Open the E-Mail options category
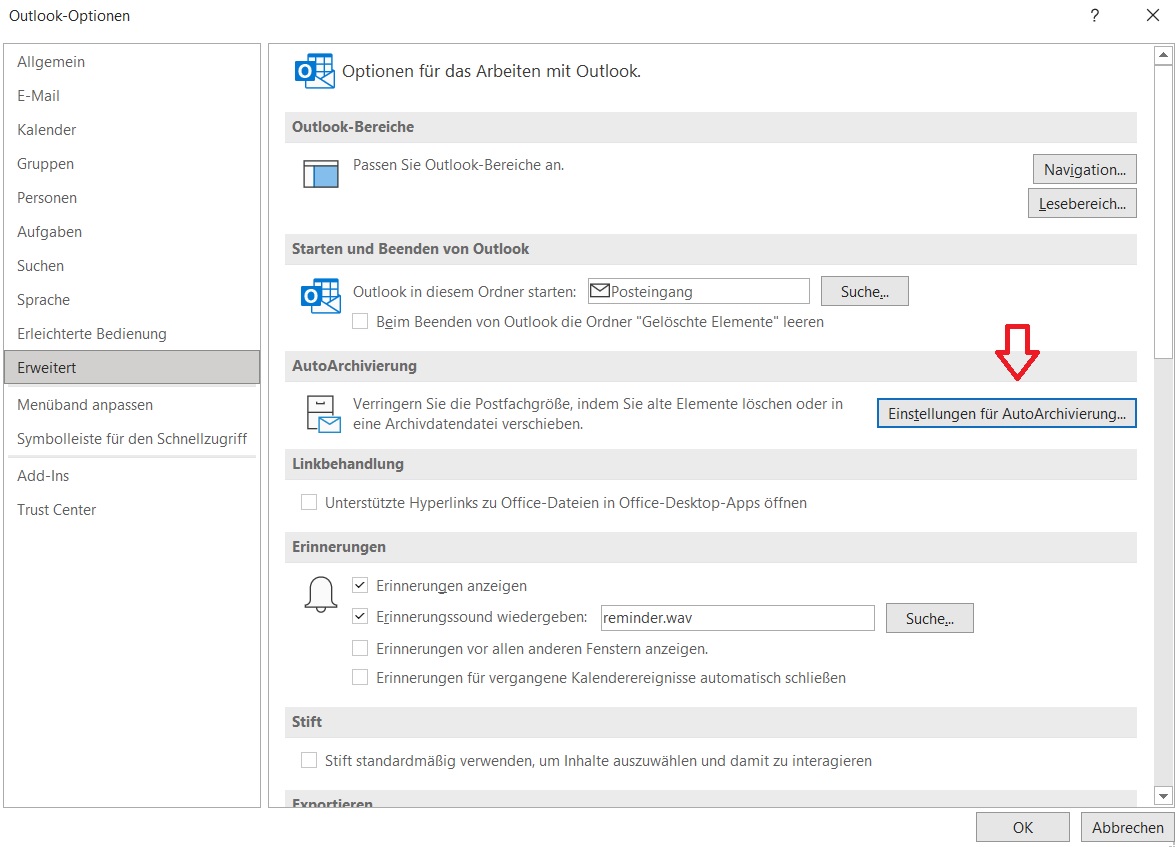Image resolution: width=1175 pixels, height=847 pixels. pyautogui.click(x=132, y=96)
